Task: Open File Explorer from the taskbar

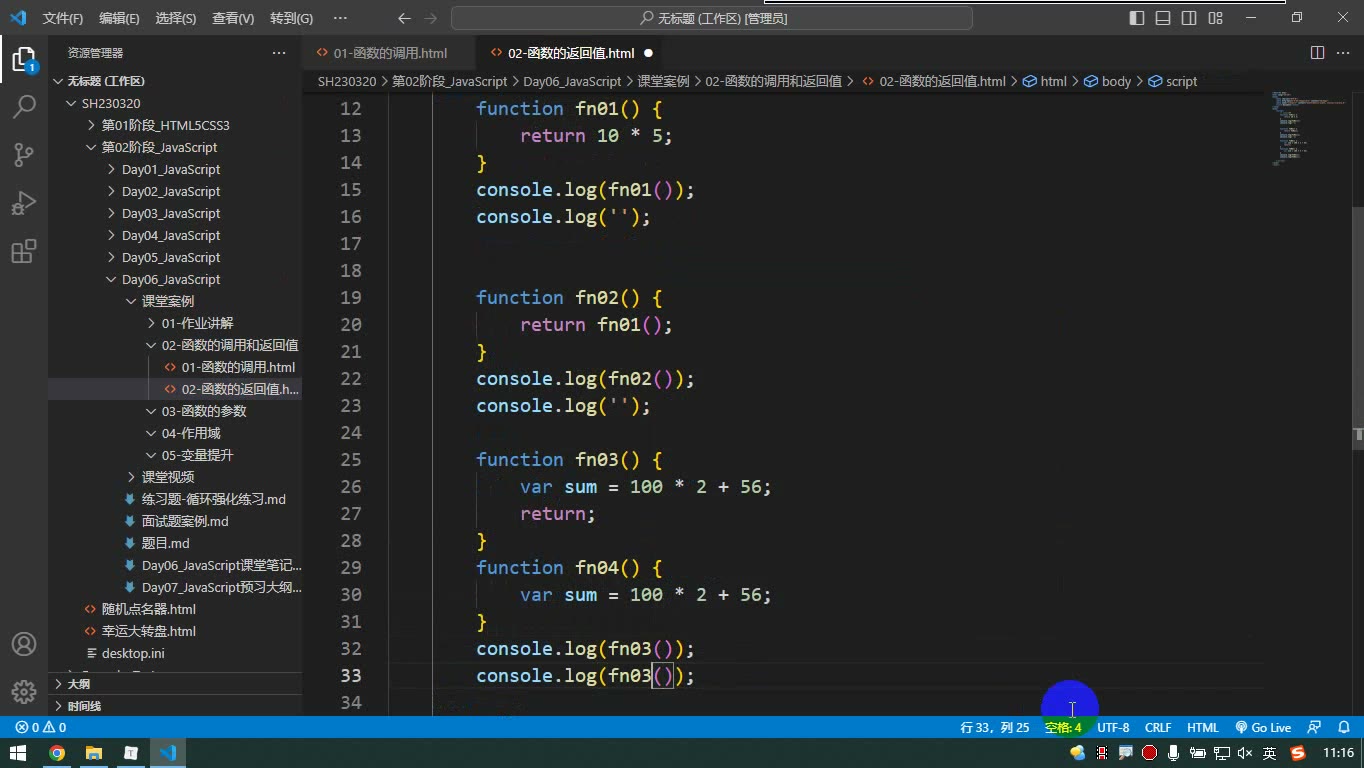Action: [94, 753]
